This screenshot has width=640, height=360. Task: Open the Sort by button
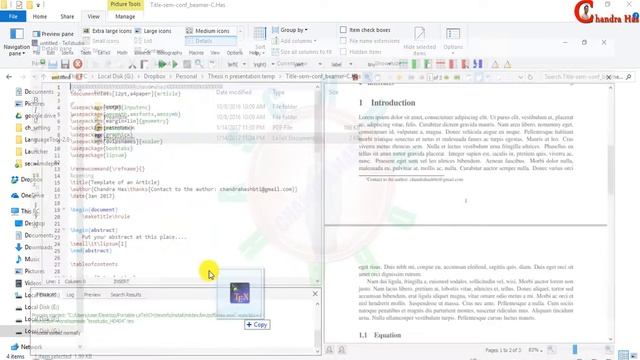pos(260,40)
